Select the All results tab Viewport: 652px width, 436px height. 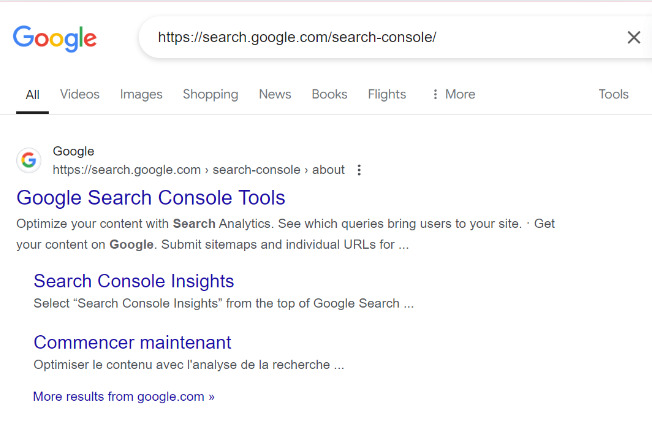33,94
